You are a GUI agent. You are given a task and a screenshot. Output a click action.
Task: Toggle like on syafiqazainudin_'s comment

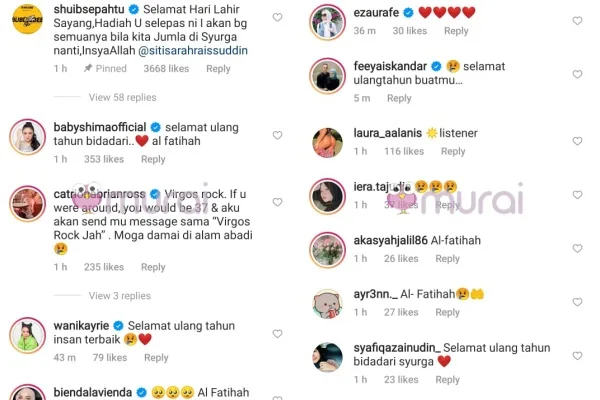point(577,356)
